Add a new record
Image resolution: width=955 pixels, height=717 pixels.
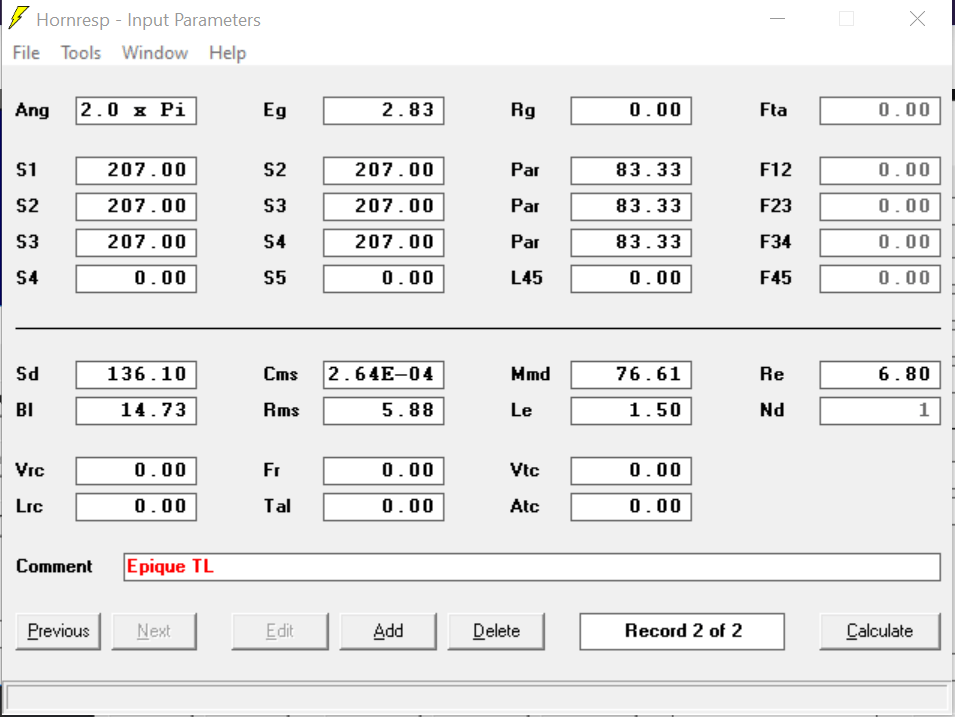pos(388,631)
